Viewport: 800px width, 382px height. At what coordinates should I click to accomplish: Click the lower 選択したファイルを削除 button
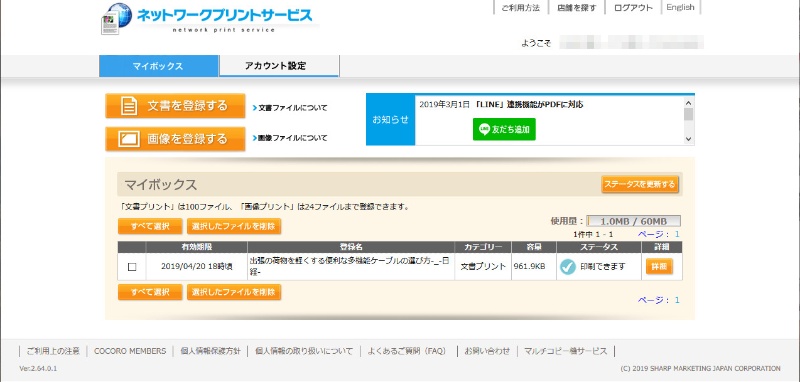point(234,292)
